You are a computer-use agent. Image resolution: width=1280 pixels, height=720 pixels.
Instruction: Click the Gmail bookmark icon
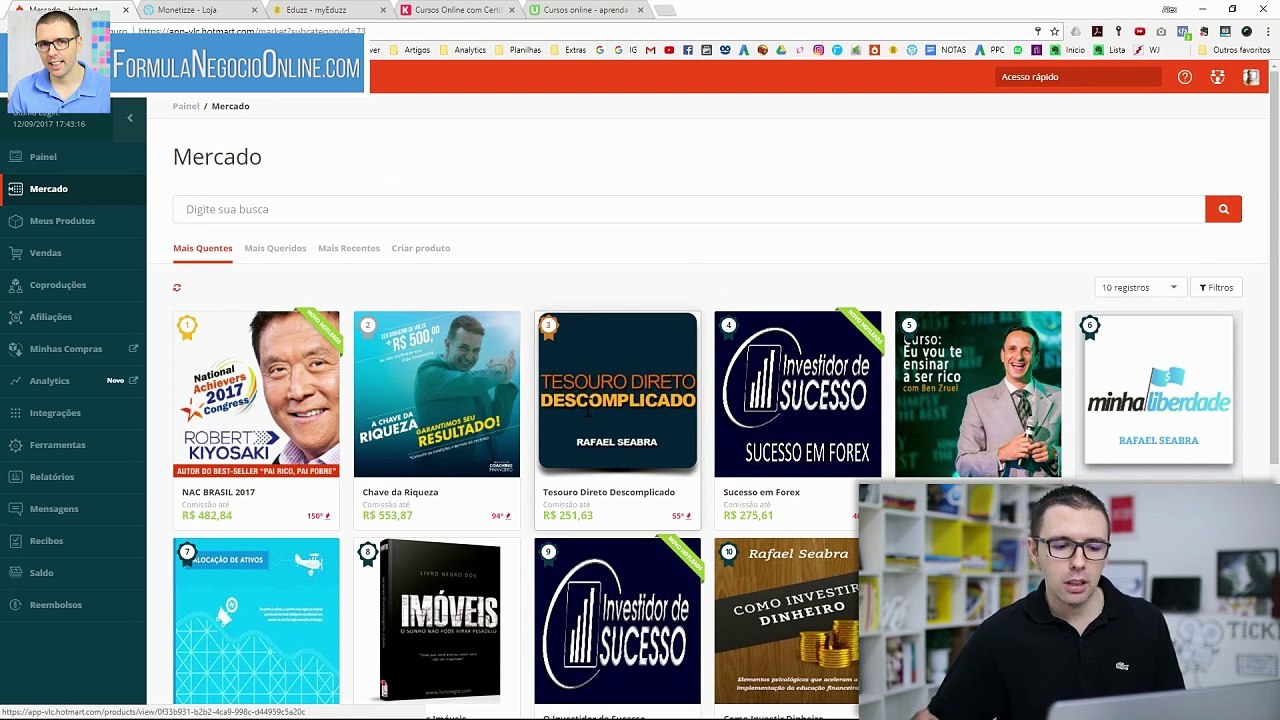click(x=651, y=50)
